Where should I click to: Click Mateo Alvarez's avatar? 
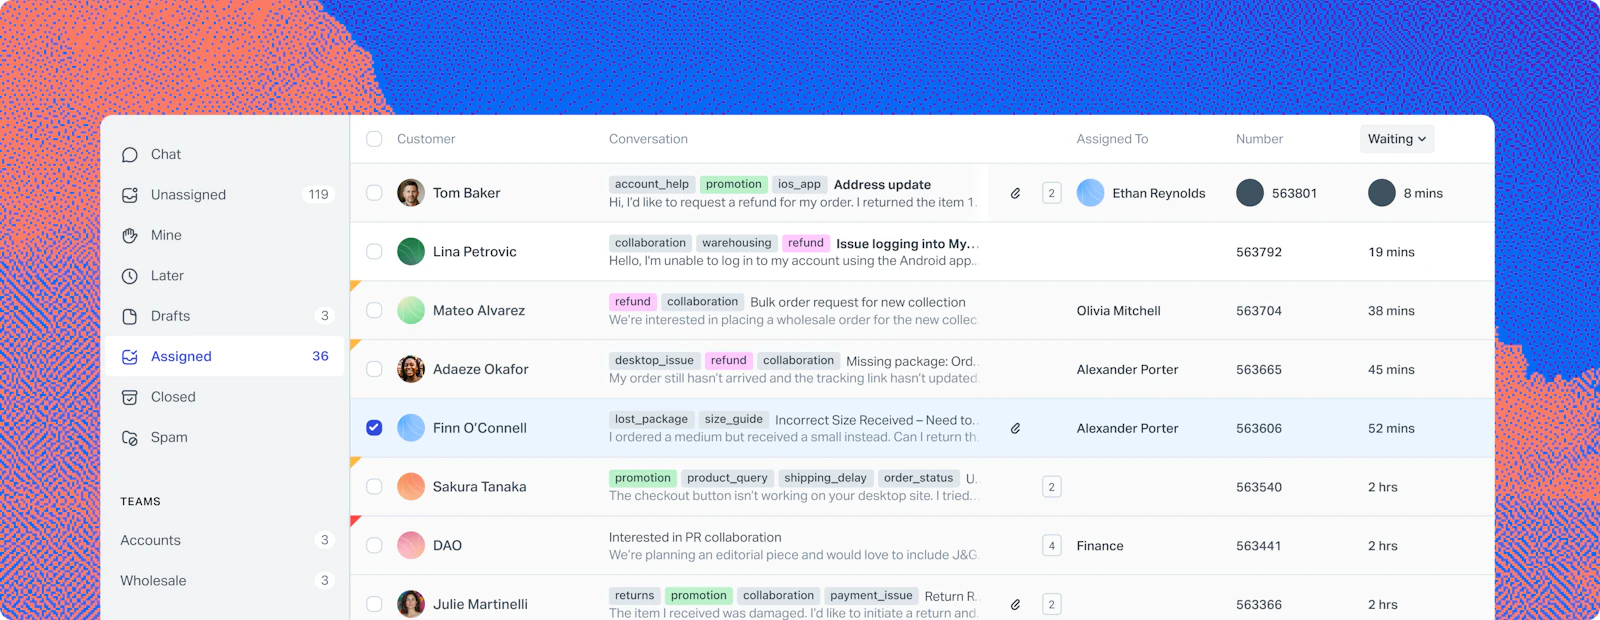[x=411, y=310]
